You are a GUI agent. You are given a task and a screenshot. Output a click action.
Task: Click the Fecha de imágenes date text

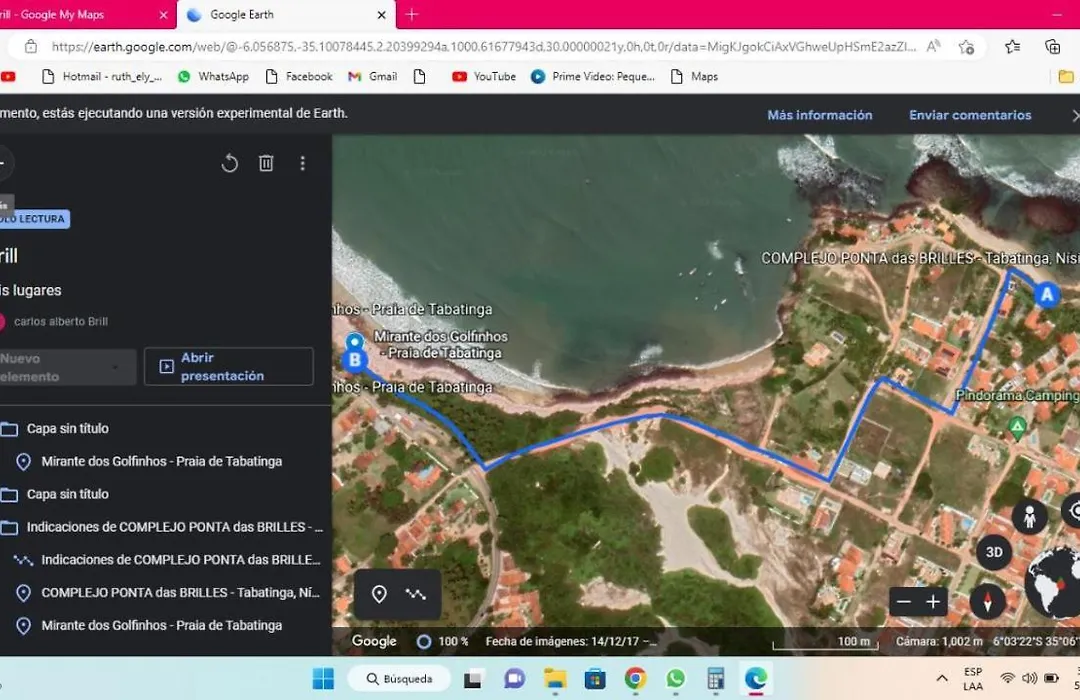571,641
